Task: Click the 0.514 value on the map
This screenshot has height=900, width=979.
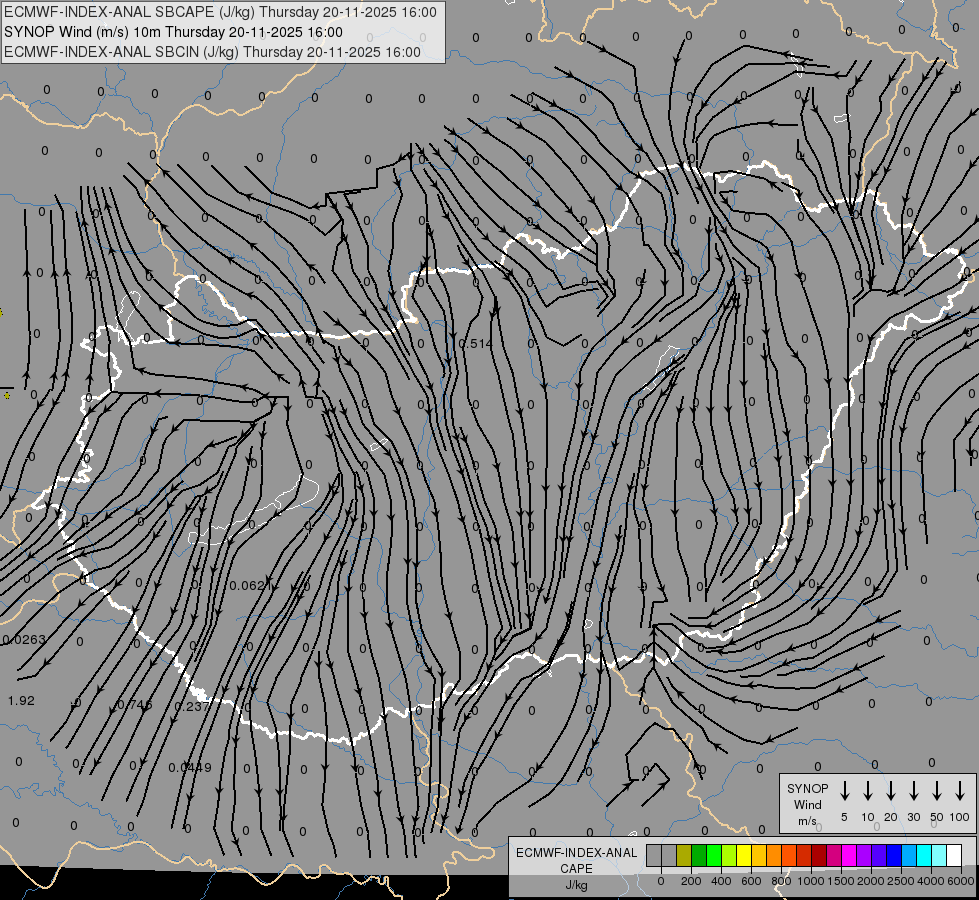Action: pos(476,344)
